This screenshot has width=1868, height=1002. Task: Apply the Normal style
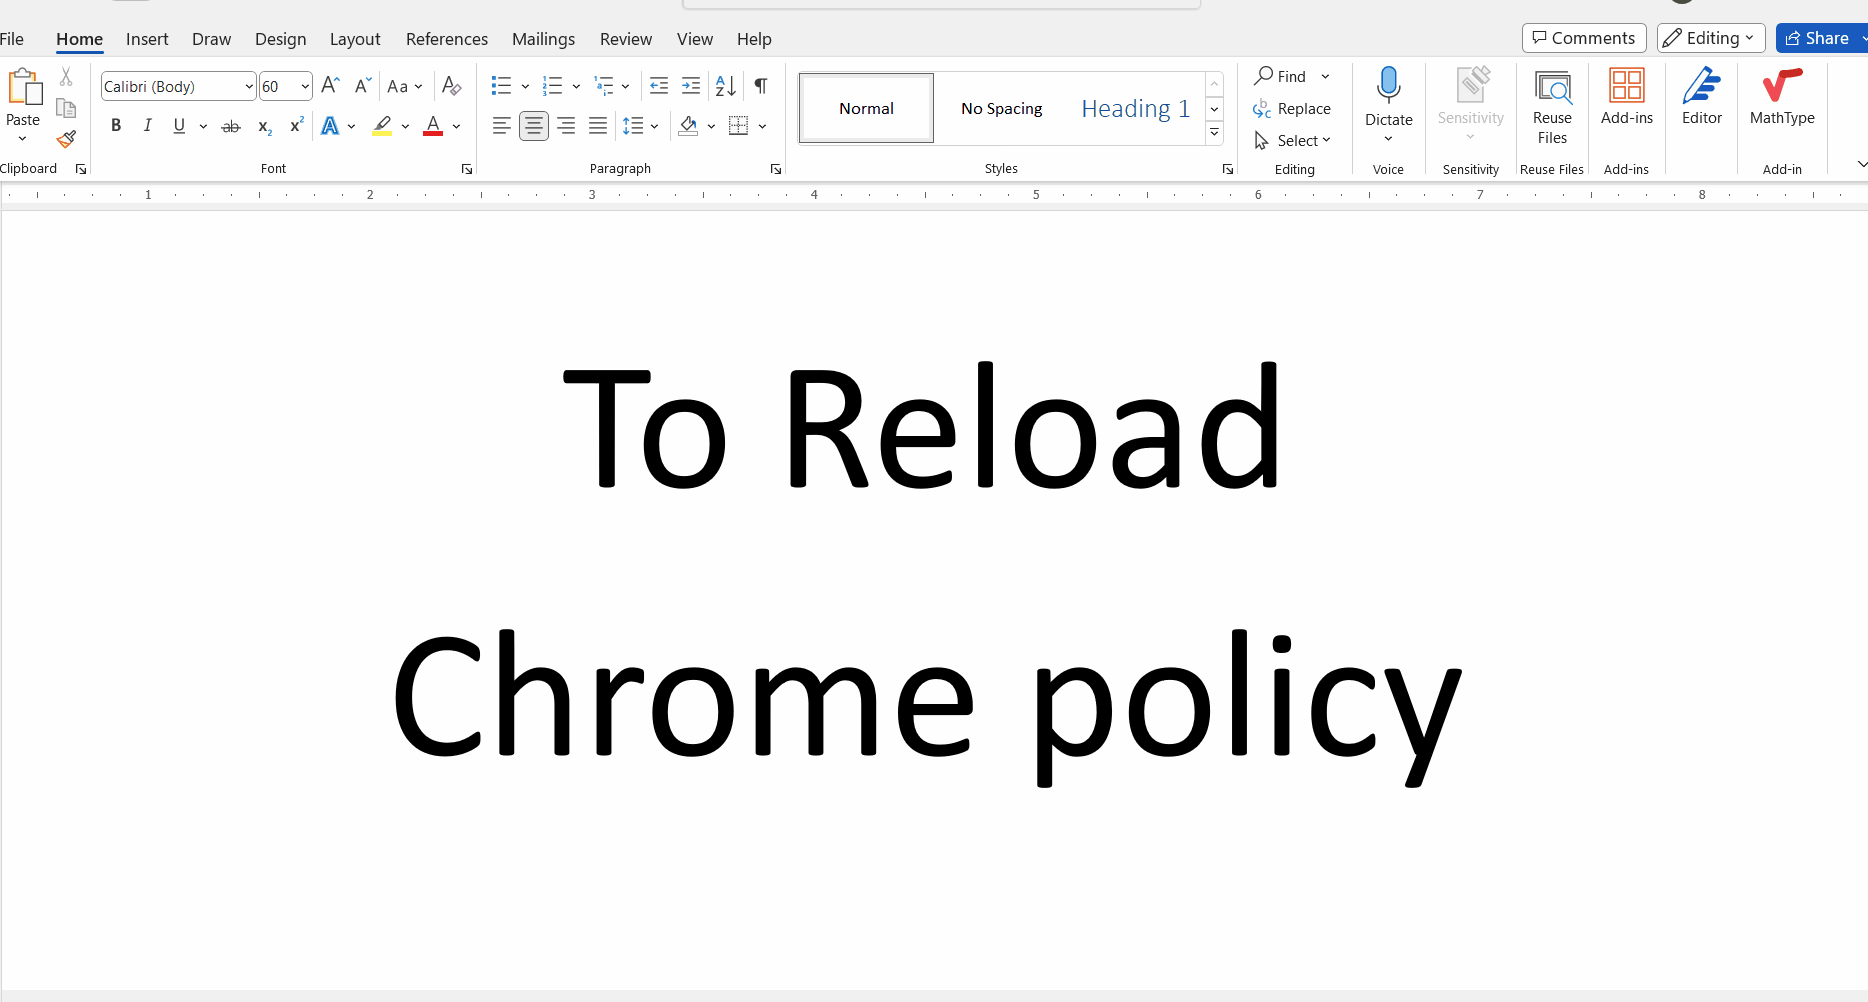click(x=866, y=108)
